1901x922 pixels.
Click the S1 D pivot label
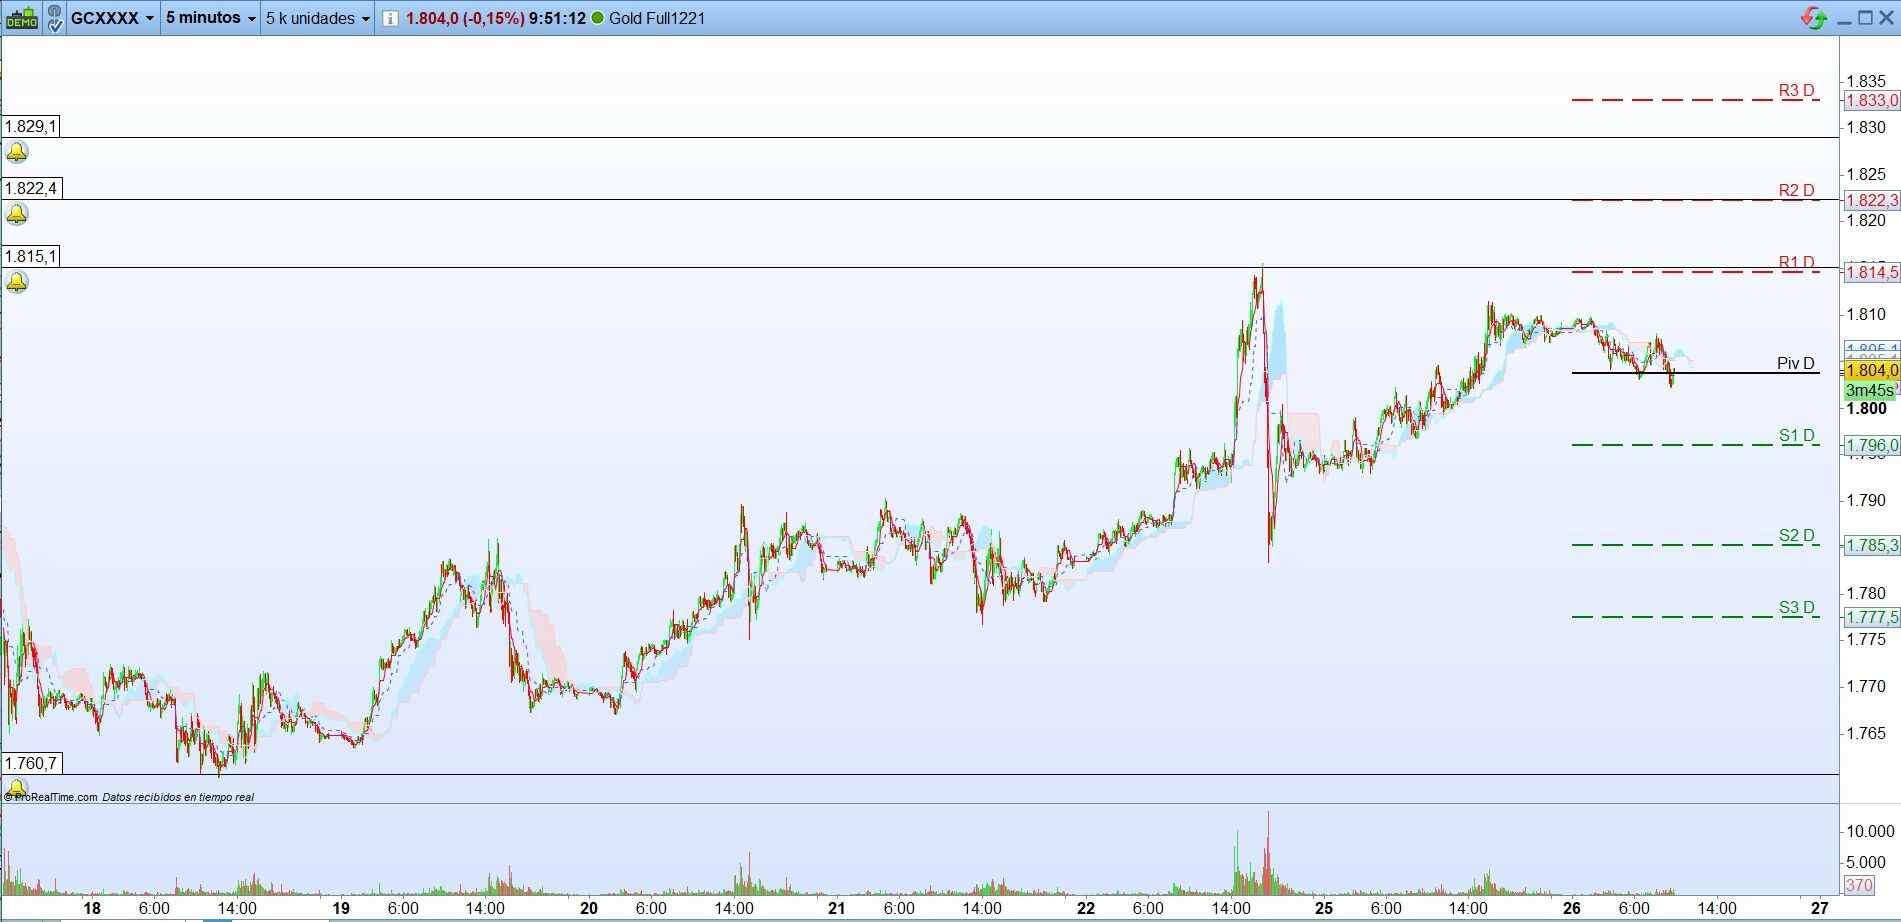1796,436
